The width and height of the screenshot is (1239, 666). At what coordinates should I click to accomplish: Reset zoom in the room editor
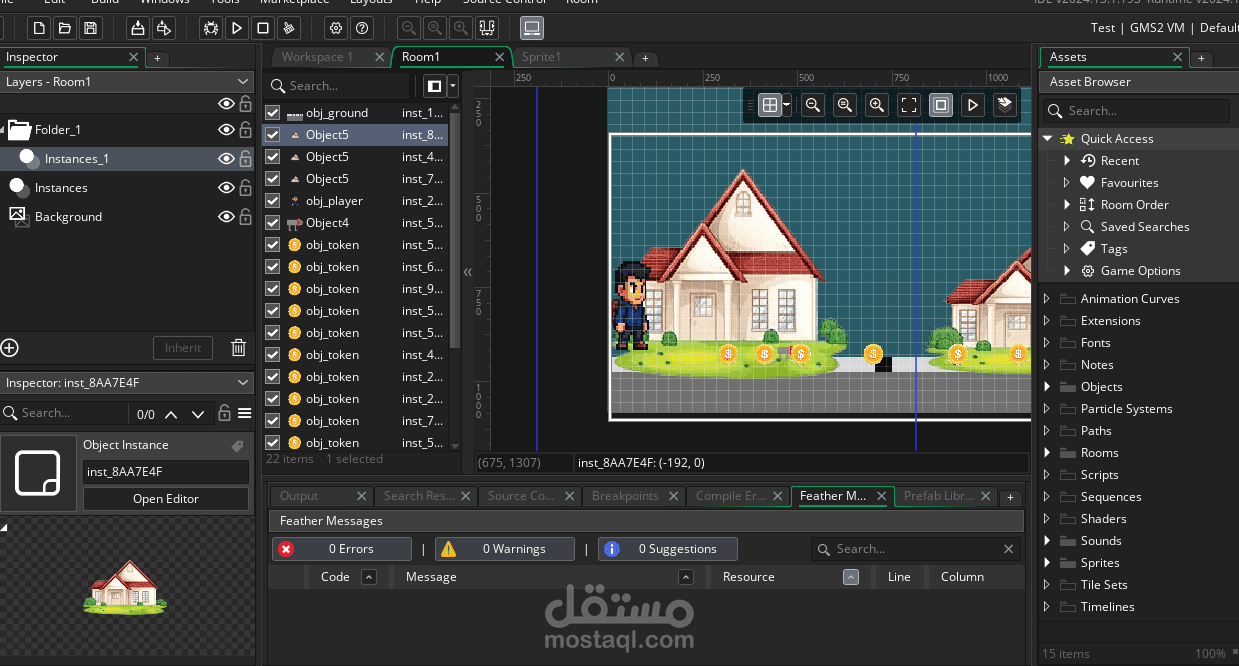click(x=845, y=104)
